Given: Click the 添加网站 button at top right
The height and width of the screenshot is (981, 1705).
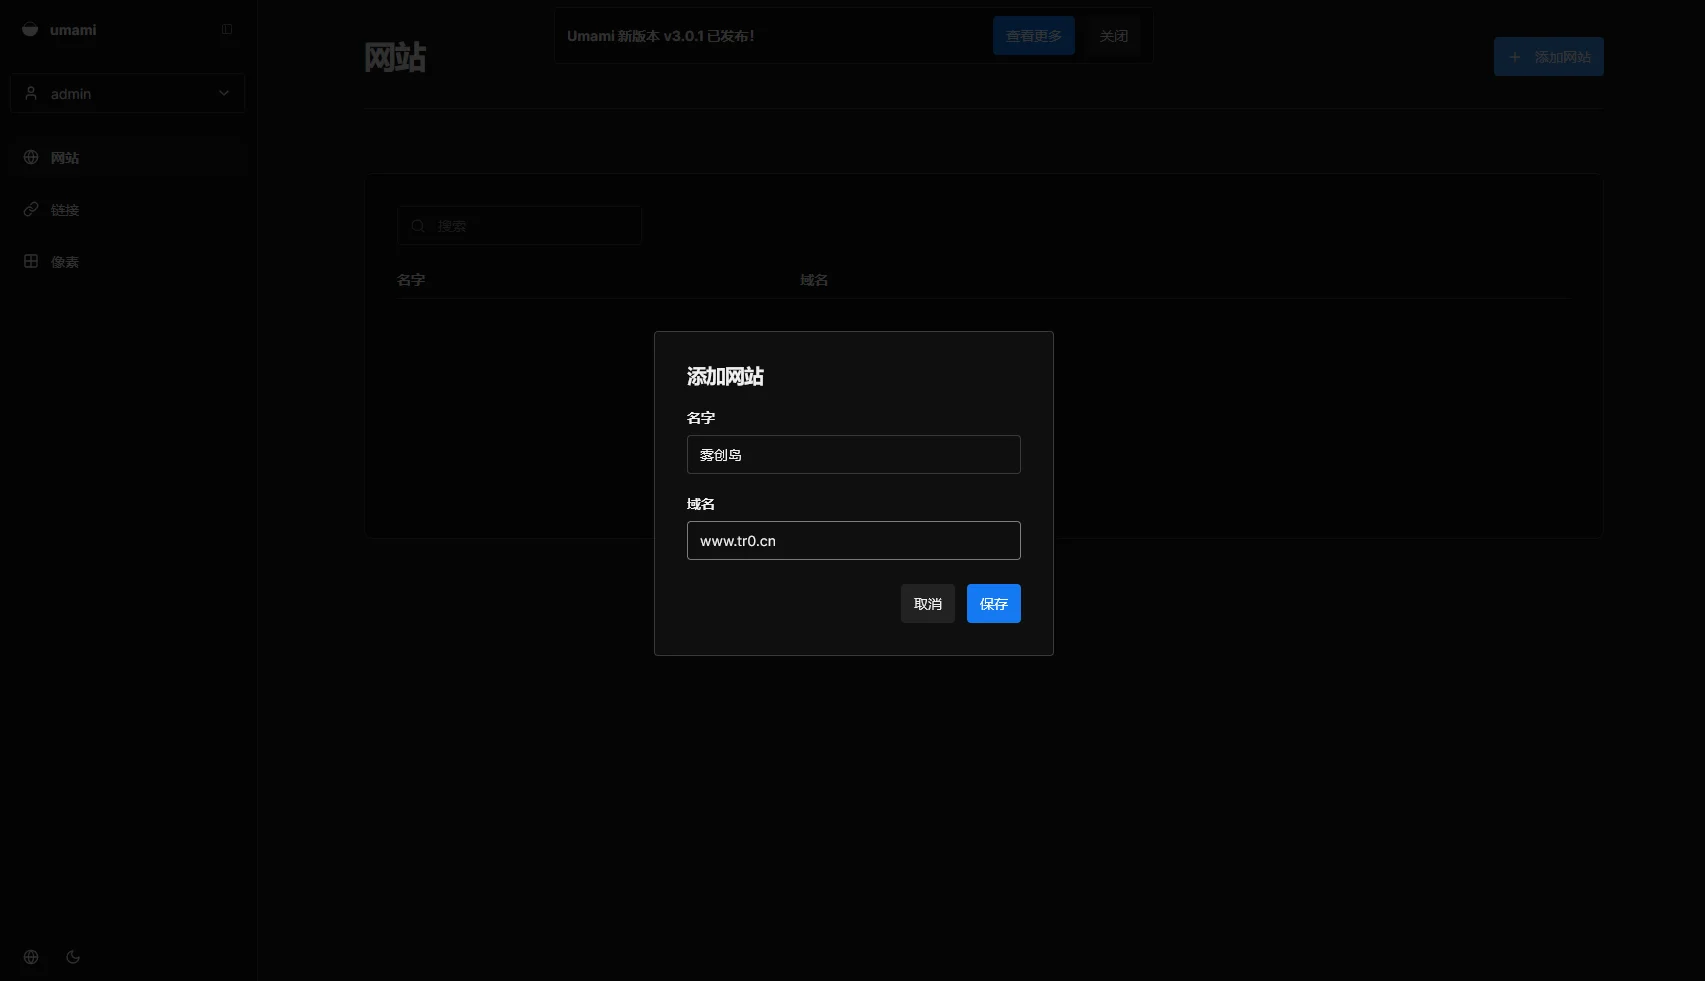Looking at the screenshot, I should click(x=1548, y=57).
